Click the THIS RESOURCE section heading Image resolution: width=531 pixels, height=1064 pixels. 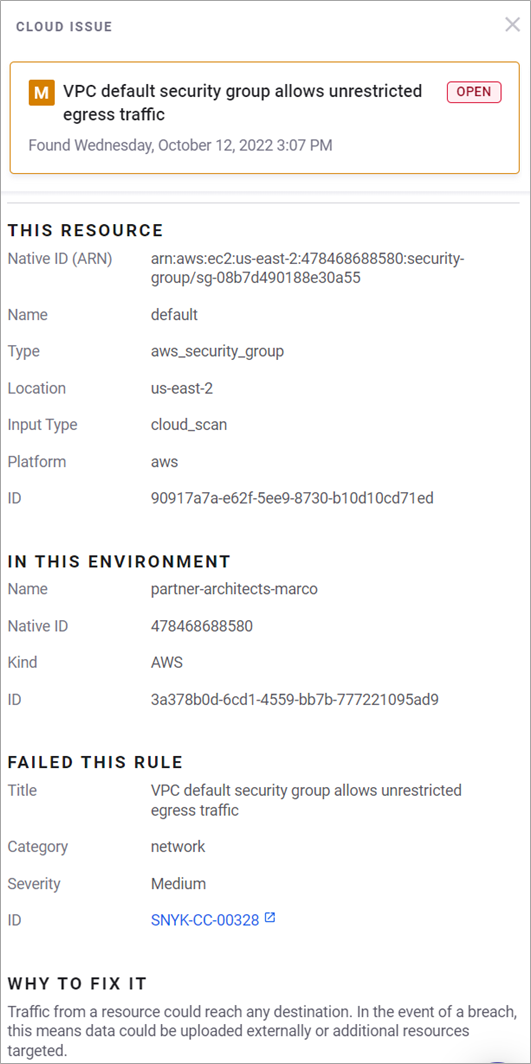pyautogui.click(x=85, y=231)
